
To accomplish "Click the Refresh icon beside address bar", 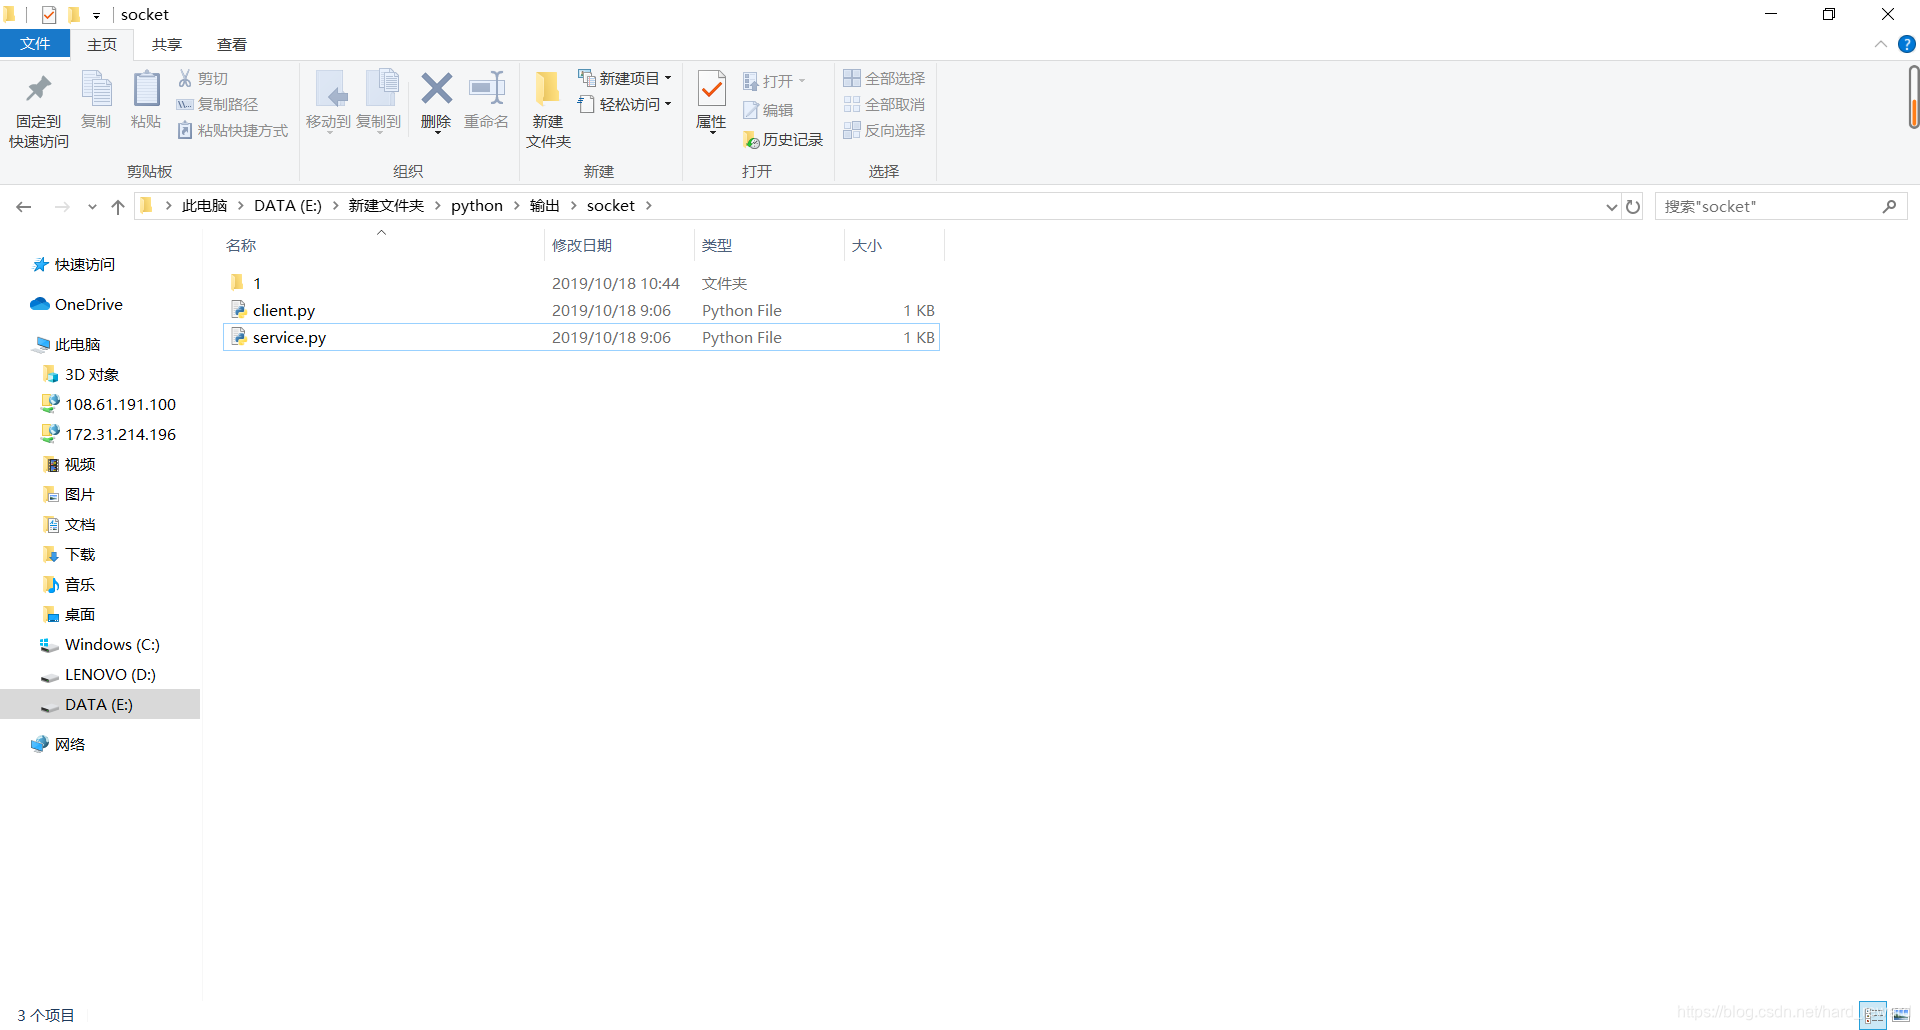I will (x=1633, y=206).
